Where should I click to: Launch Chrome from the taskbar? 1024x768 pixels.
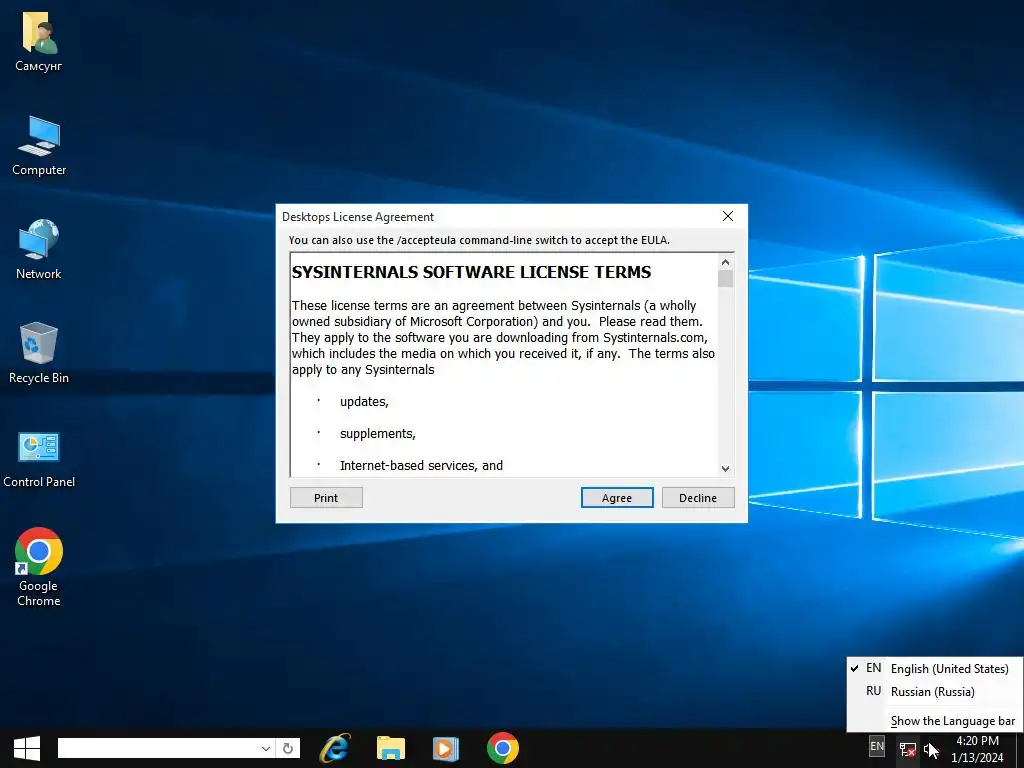503,748
